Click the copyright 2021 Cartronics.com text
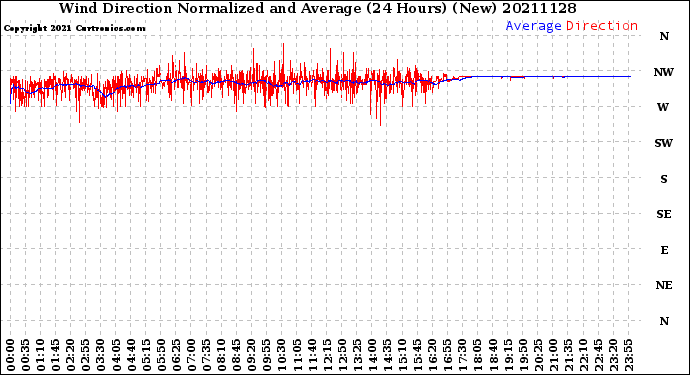Screen dimensions: 690x375 [74, 29]
